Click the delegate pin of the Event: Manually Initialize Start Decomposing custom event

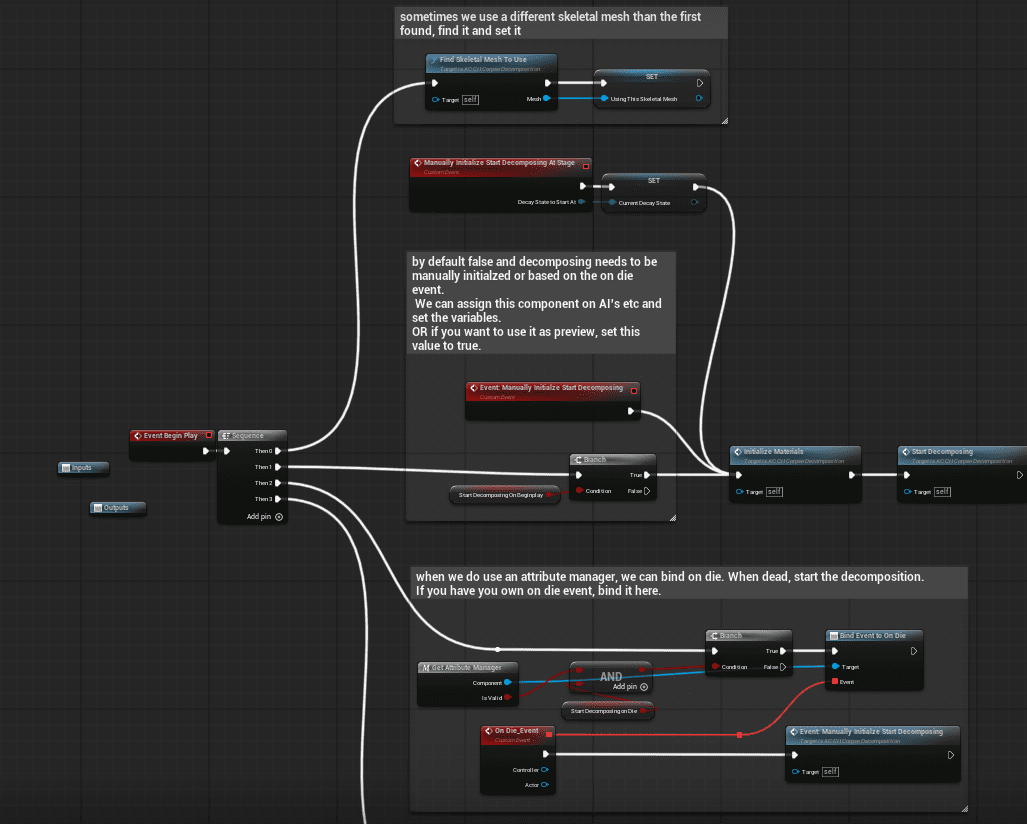click(x=634, y=391)
